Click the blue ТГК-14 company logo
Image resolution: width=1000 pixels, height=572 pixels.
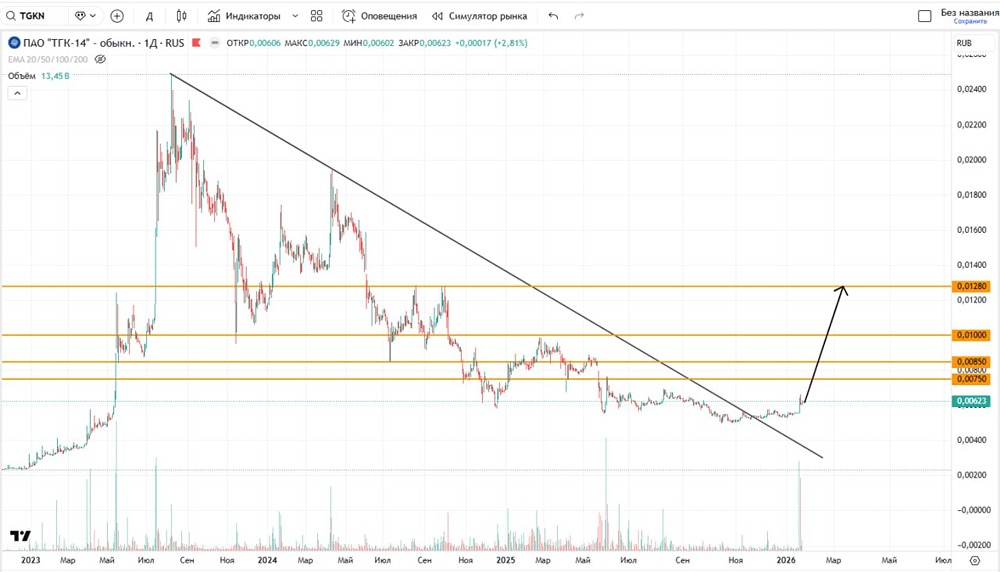click(x=14, y=43)
